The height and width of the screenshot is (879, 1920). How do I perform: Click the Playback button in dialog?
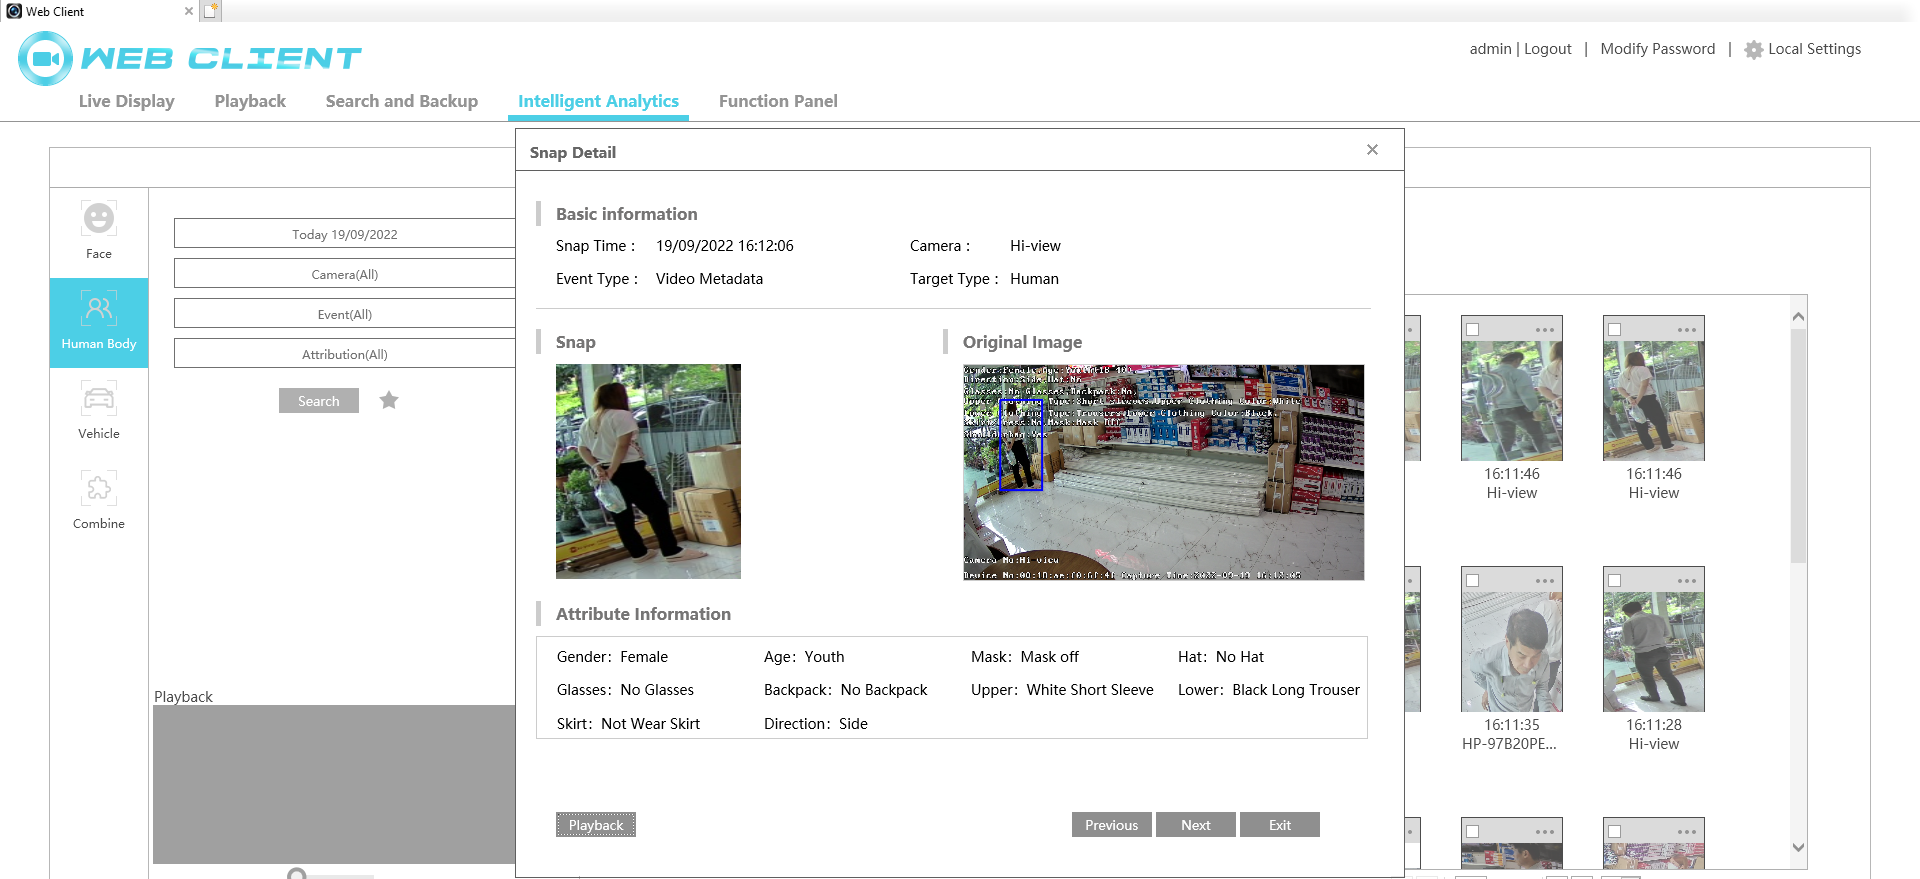pos(596,825)
